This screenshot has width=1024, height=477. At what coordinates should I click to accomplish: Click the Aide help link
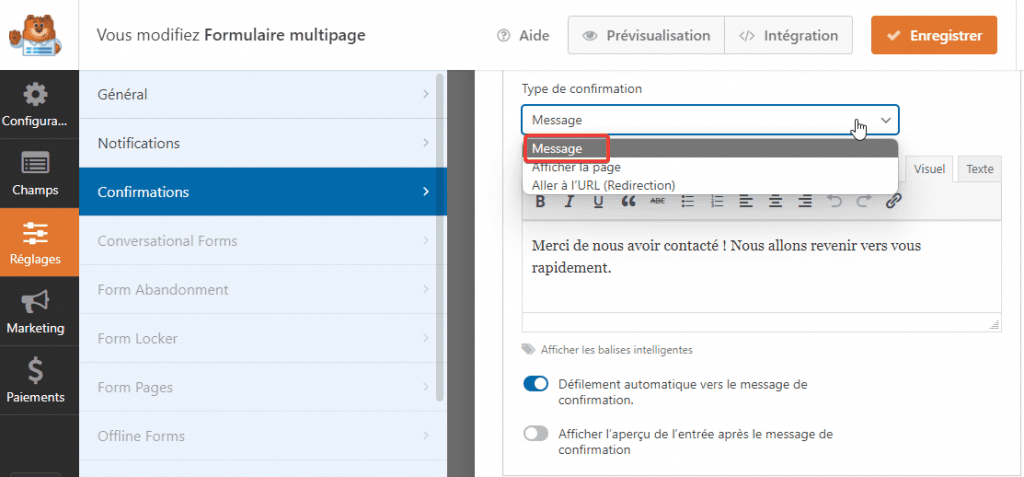click(x=523, y=35)
